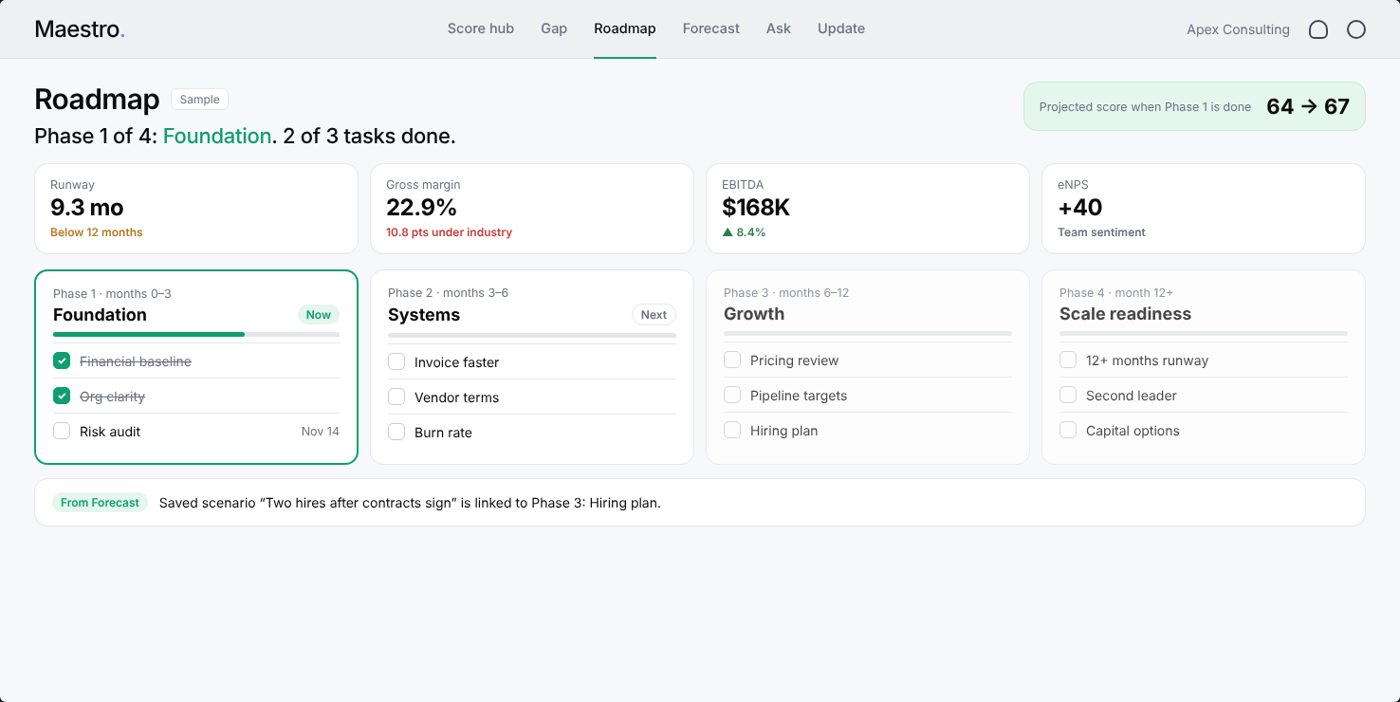Image resolution: width=1400 pixels, height=702 pixels.
Task: Click "Phase 1 · months 0–3" label
Action: point(112,293)
